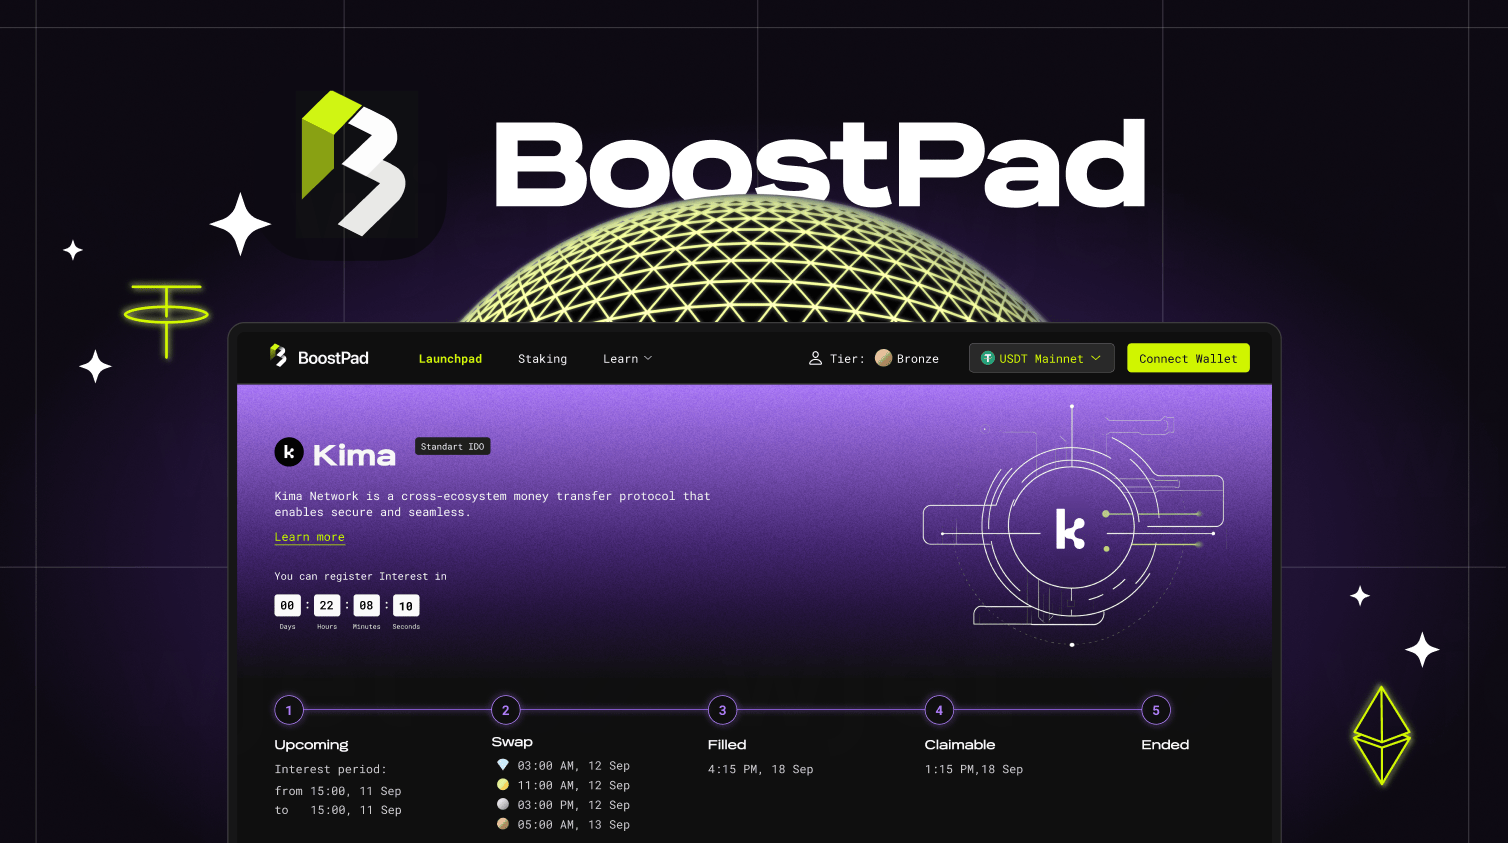Click the gold tier icon at 11:00 AM
Viewport: 1508px width, 843px height.
pyautogui.click(x=503, y=785)
